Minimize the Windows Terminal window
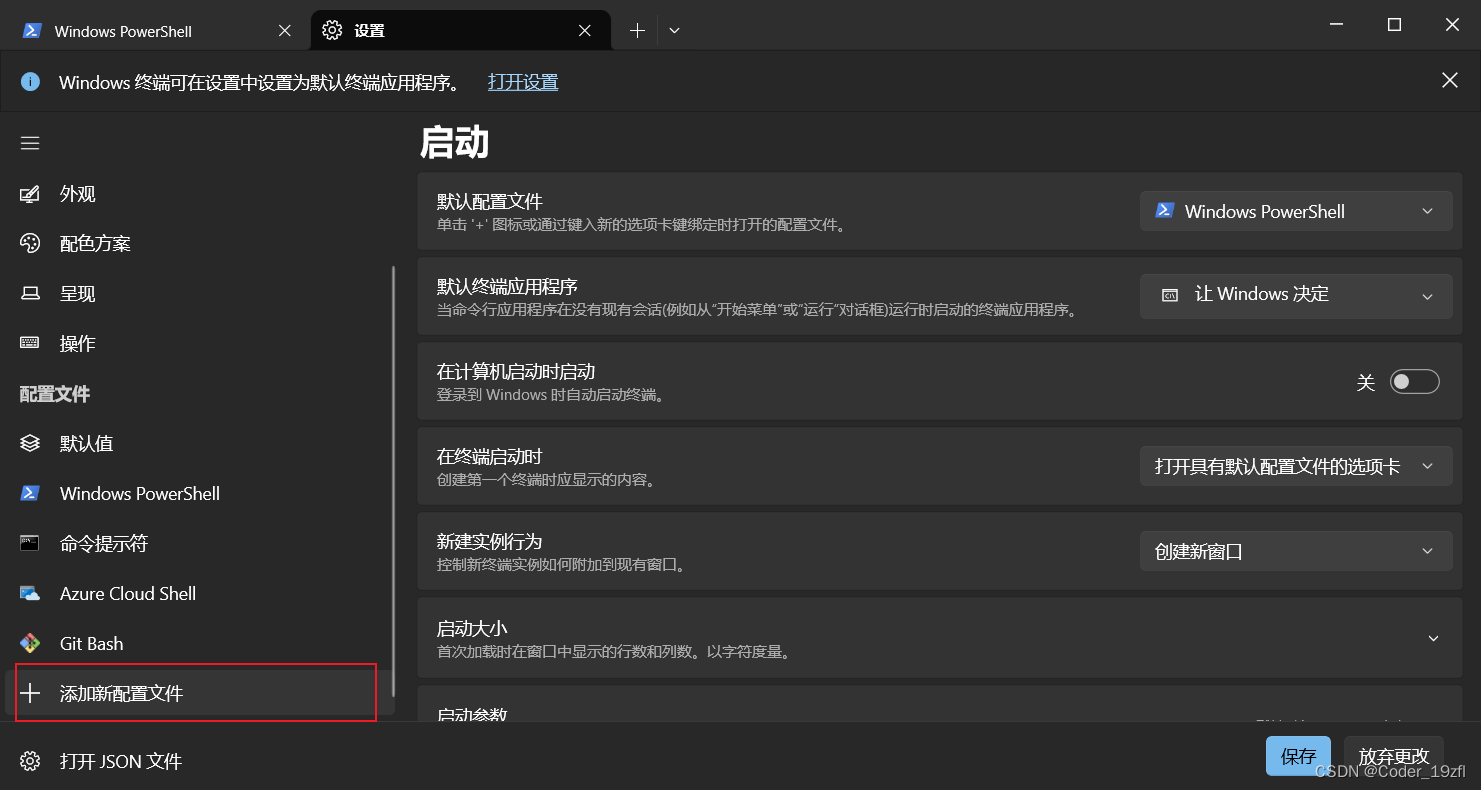The image size is (1481, 790). pos(1337,25)
